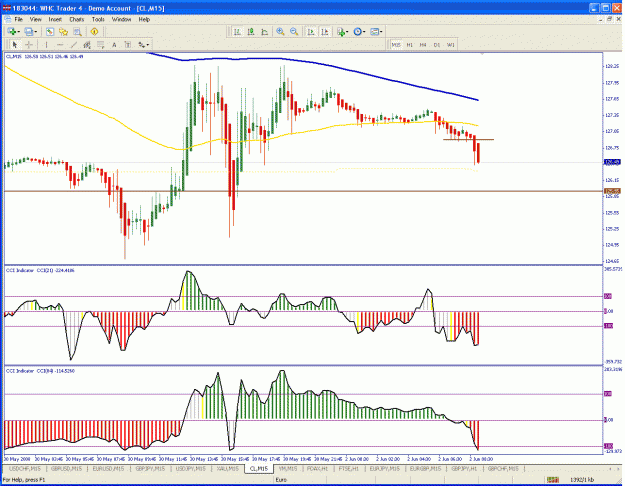625x486 pixels.
Task: Select the horizontal line drawing tool
Action: pos(60,45)
